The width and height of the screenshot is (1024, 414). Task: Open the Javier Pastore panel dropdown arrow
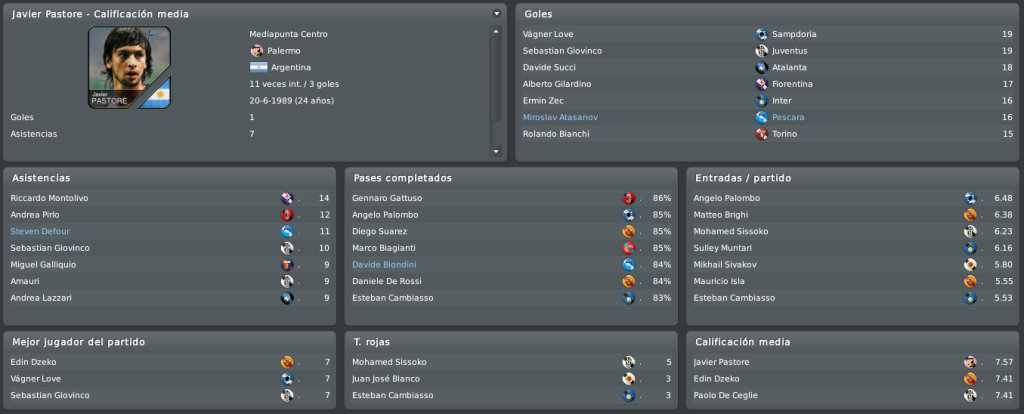point(496,13)
